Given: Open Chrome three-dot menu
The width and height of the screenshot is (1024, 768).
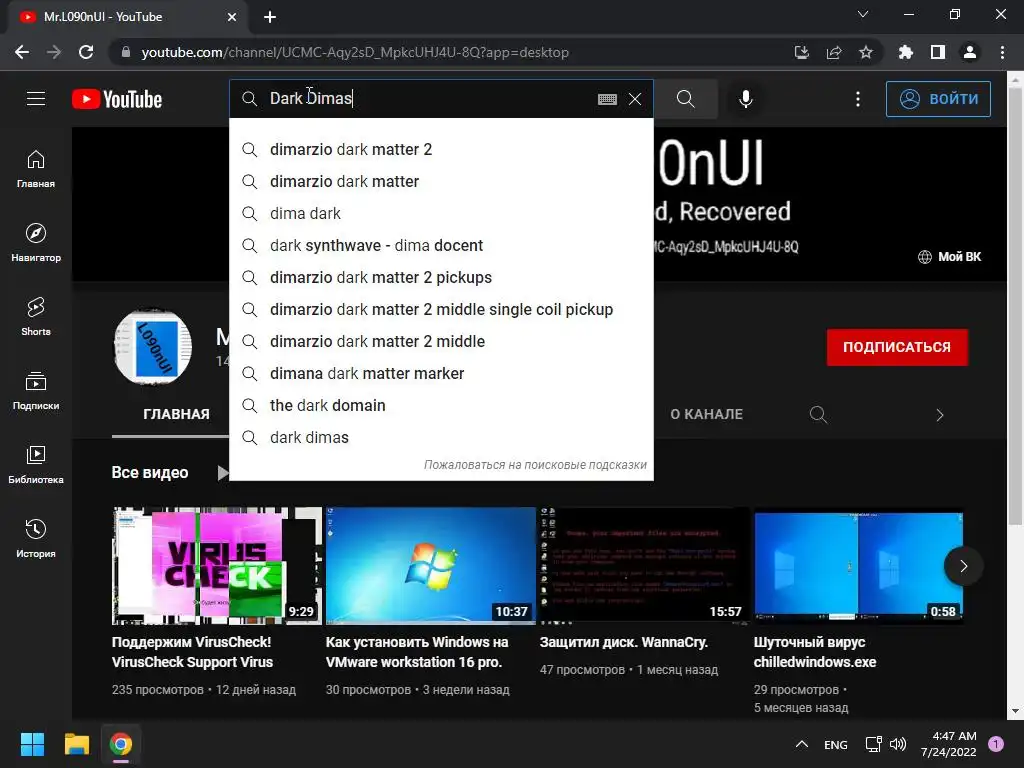Looking at the screenshot, I should pyautogui.click(x=1002, y=52).
